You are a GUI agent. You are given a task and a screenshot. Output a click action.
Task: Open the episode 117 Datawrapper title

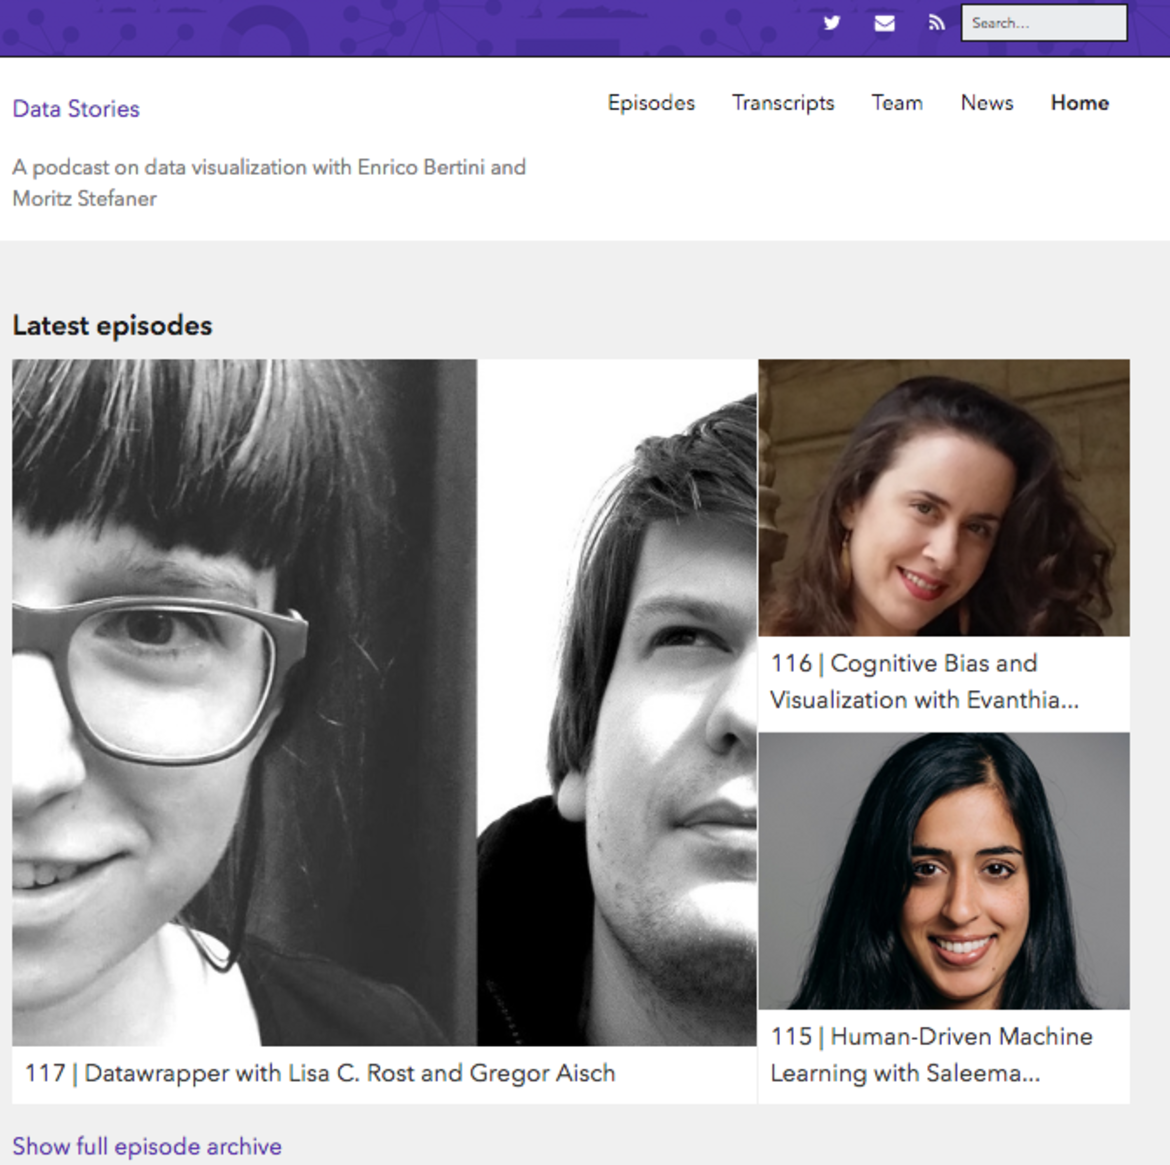coord(320,1073)
